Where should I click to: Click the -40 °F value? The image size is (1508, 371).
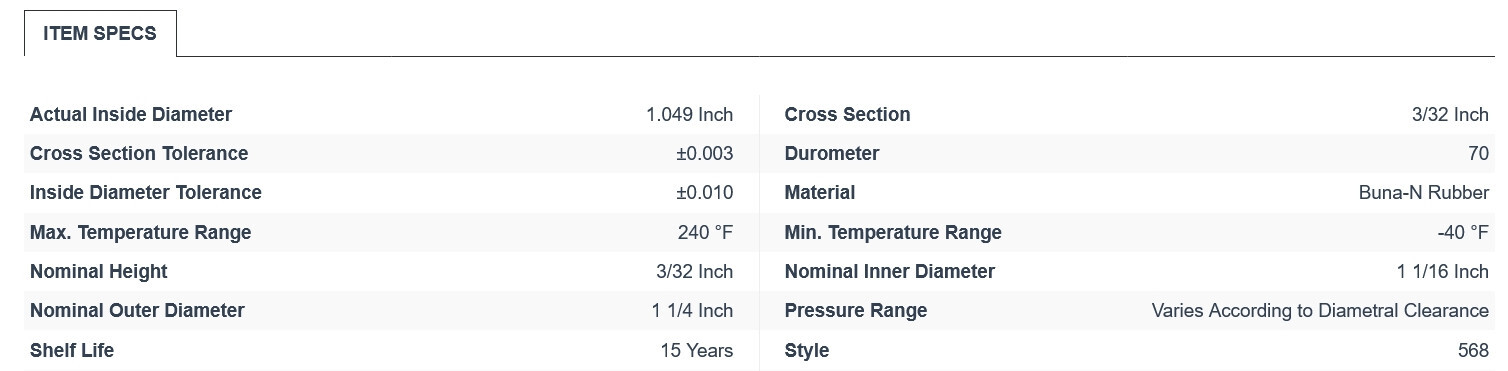(x=1463, y=232)
